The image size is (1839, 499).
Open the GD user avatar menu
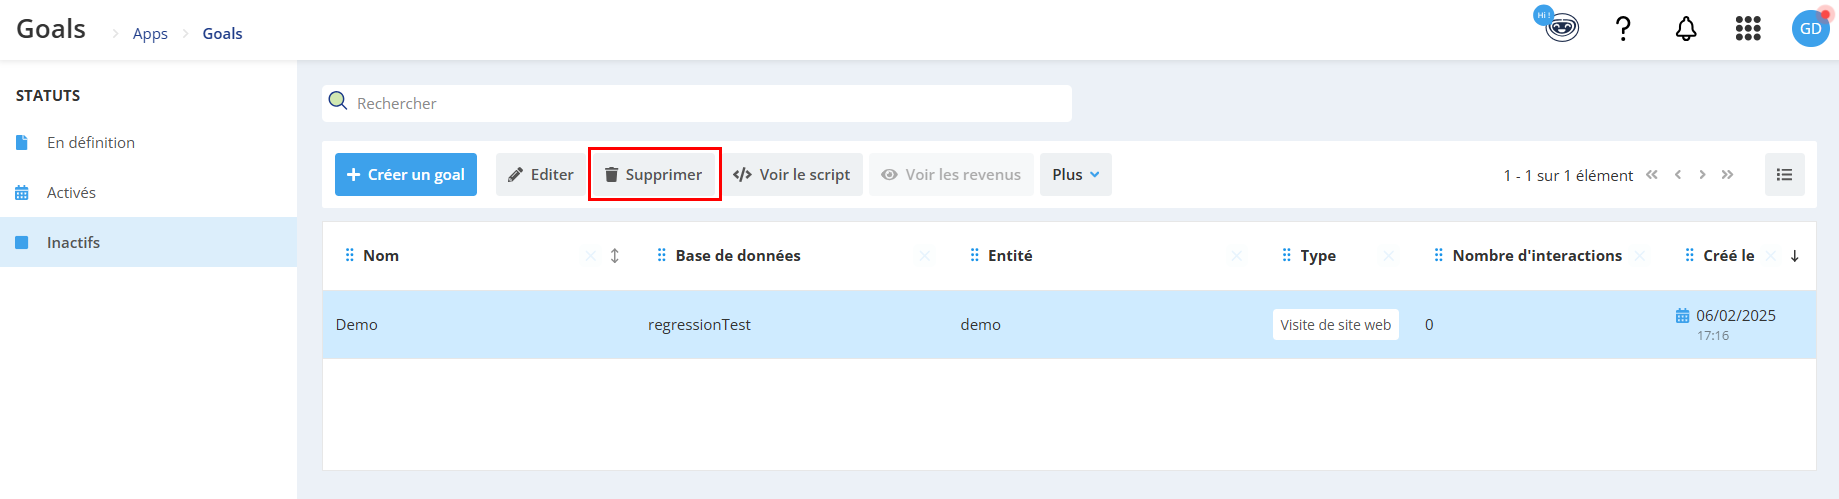coord(1810,28)
